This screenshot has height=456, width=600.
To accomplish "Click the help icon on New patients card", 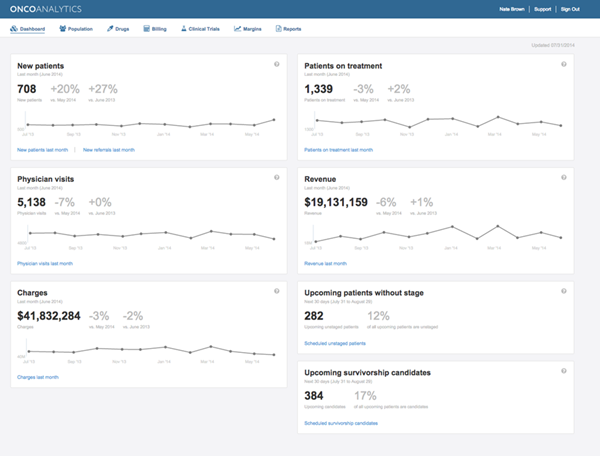I will 277,64.
